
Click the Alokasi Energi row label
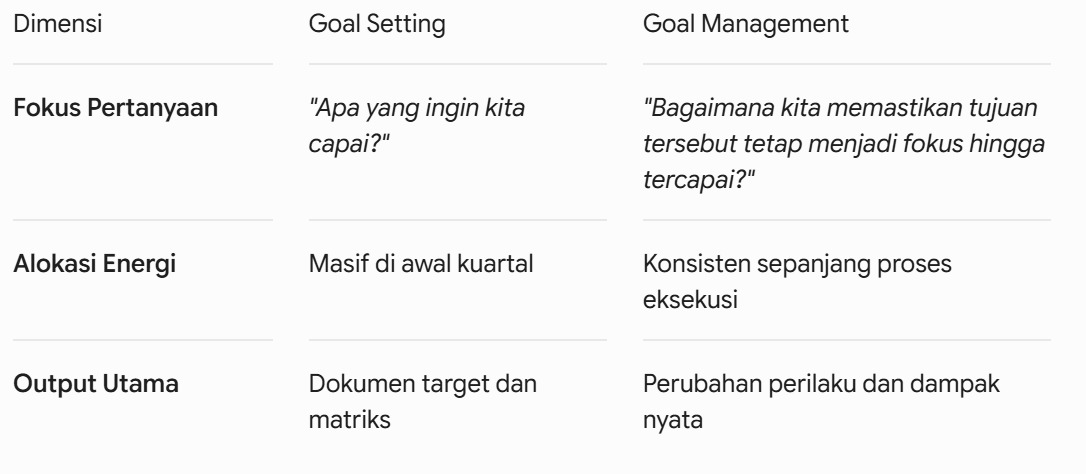click(94, 264)
